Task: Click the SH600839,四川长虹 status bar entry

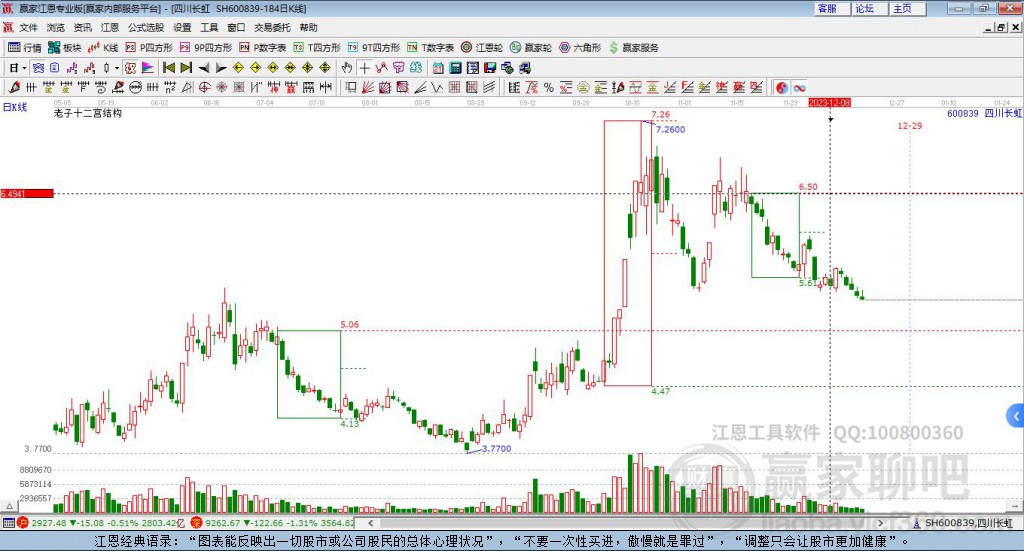Action: (x=963, y=523)
